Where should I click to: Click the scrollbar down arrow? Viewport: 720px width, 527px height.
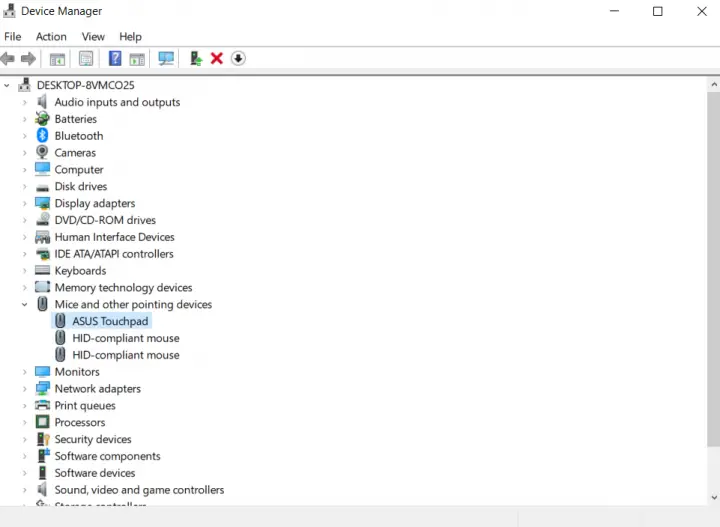coord(714,497)
